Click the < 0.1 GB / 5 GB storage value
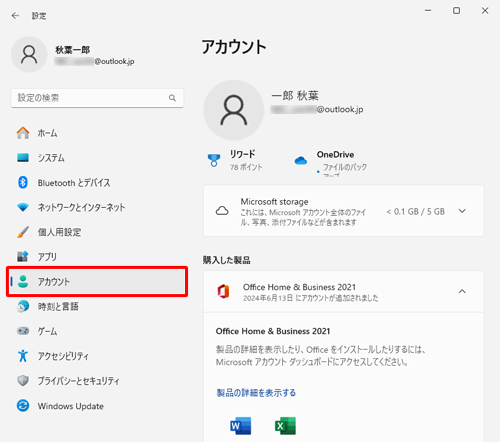Image resolution: width=500 pixels, height=442 pixels. pyautogui.click(x=416, y=211)
